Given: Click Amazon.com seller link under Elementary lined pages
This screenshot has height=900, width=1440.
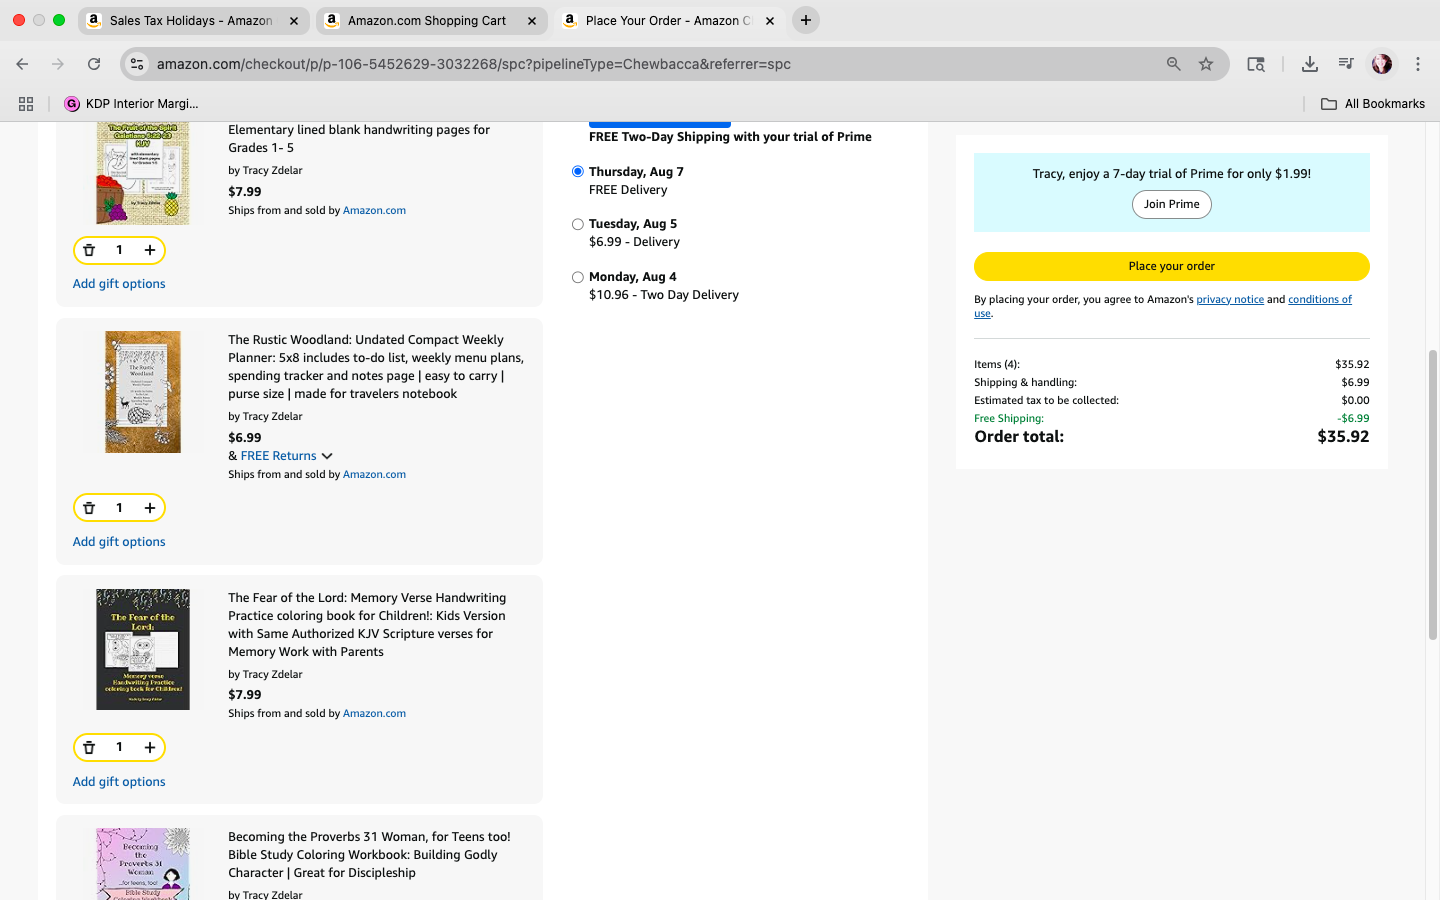Looking at the screenshot, I should point(374,210).
